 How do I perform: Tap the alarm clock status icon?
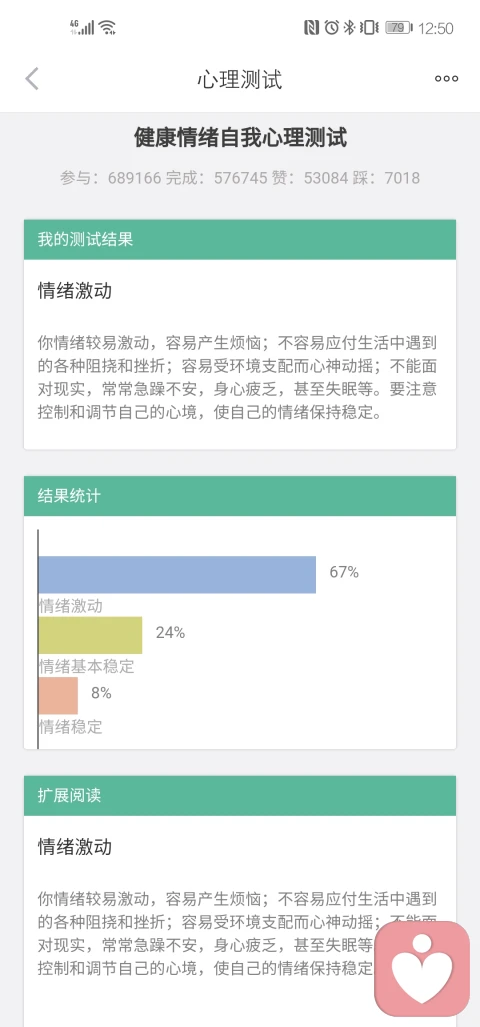point(332,28)
